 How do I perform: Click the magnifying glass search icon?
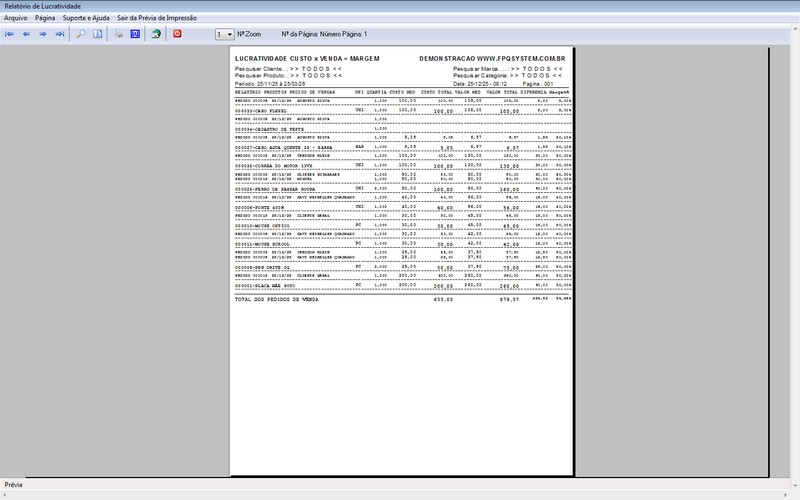point(81,34)
